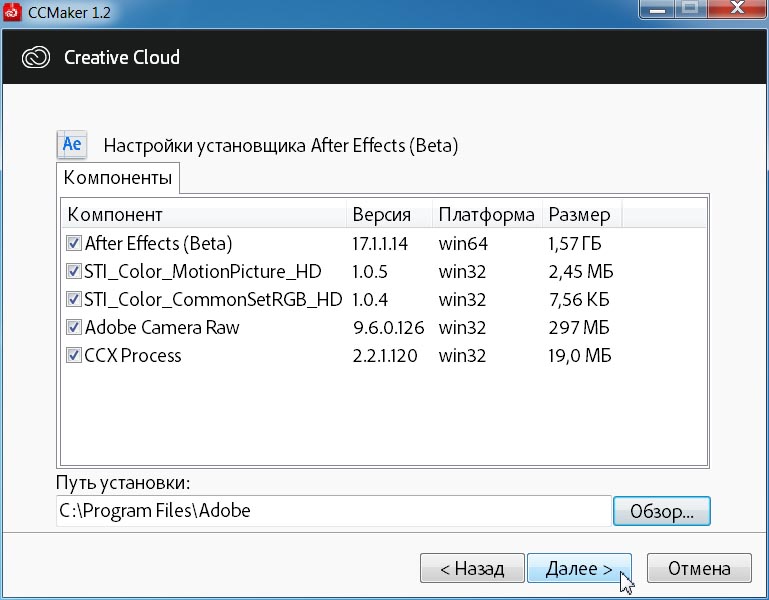Disable the Adobe Camera Raw component

pos(74,327)
